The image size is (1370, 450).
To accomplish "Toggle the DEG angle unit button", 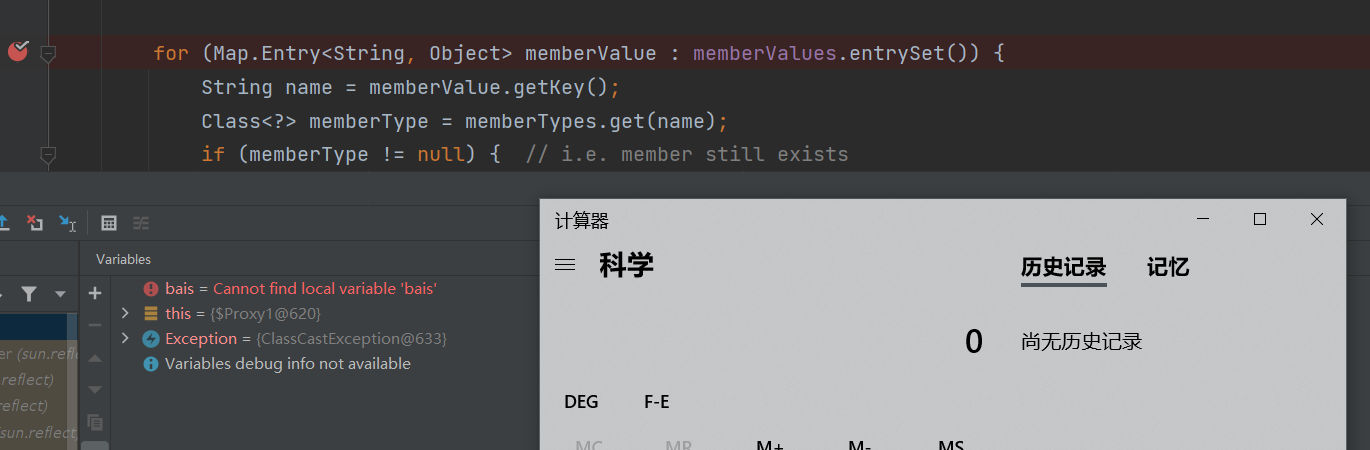I will (581, 402).
